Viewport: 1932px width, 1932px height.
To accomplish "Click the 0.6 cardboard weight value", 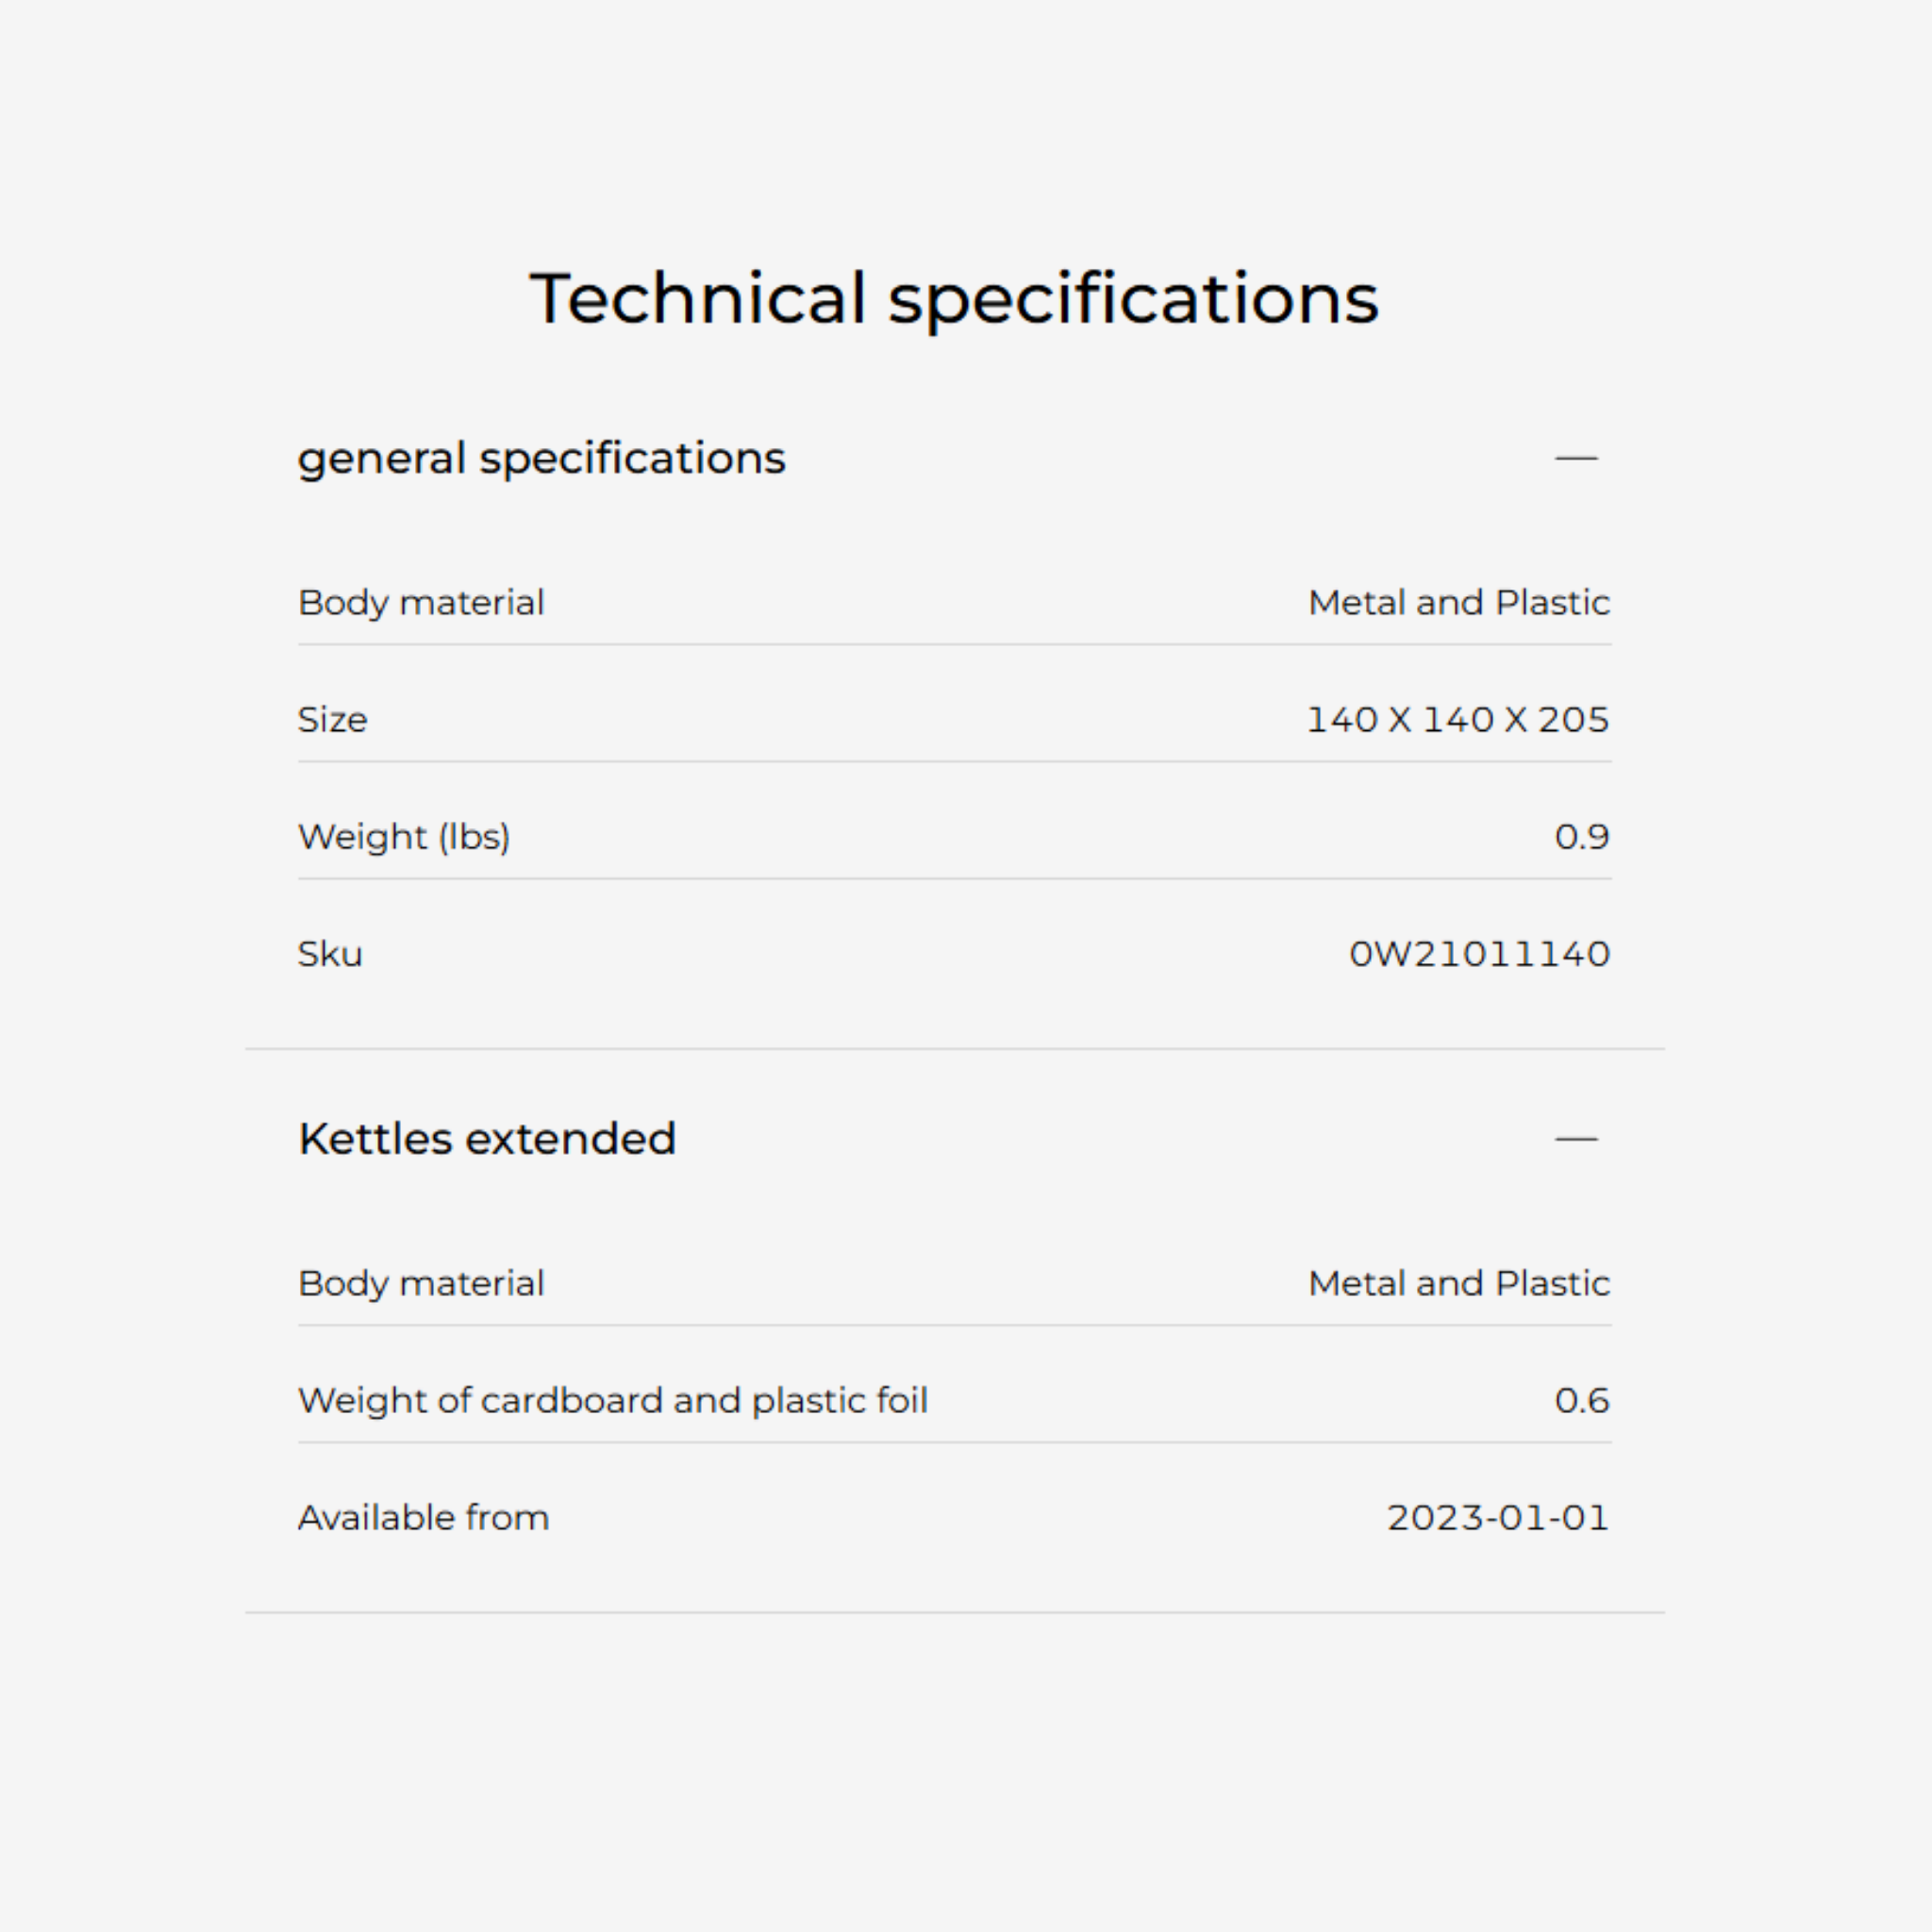I will [1582, 1401].
